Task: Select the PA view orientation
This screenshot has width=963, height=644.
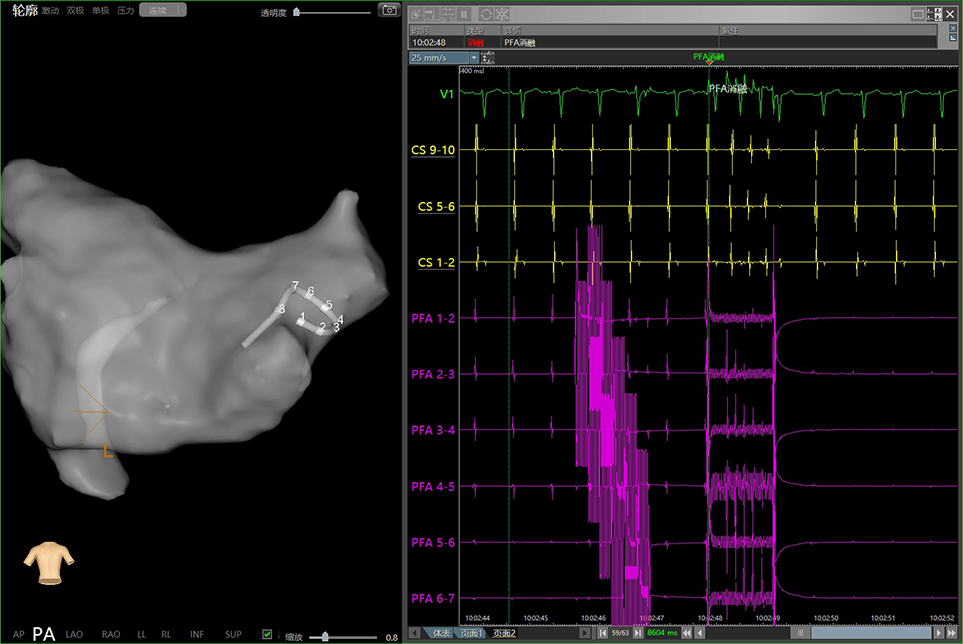Action: (x=43, y=634)
